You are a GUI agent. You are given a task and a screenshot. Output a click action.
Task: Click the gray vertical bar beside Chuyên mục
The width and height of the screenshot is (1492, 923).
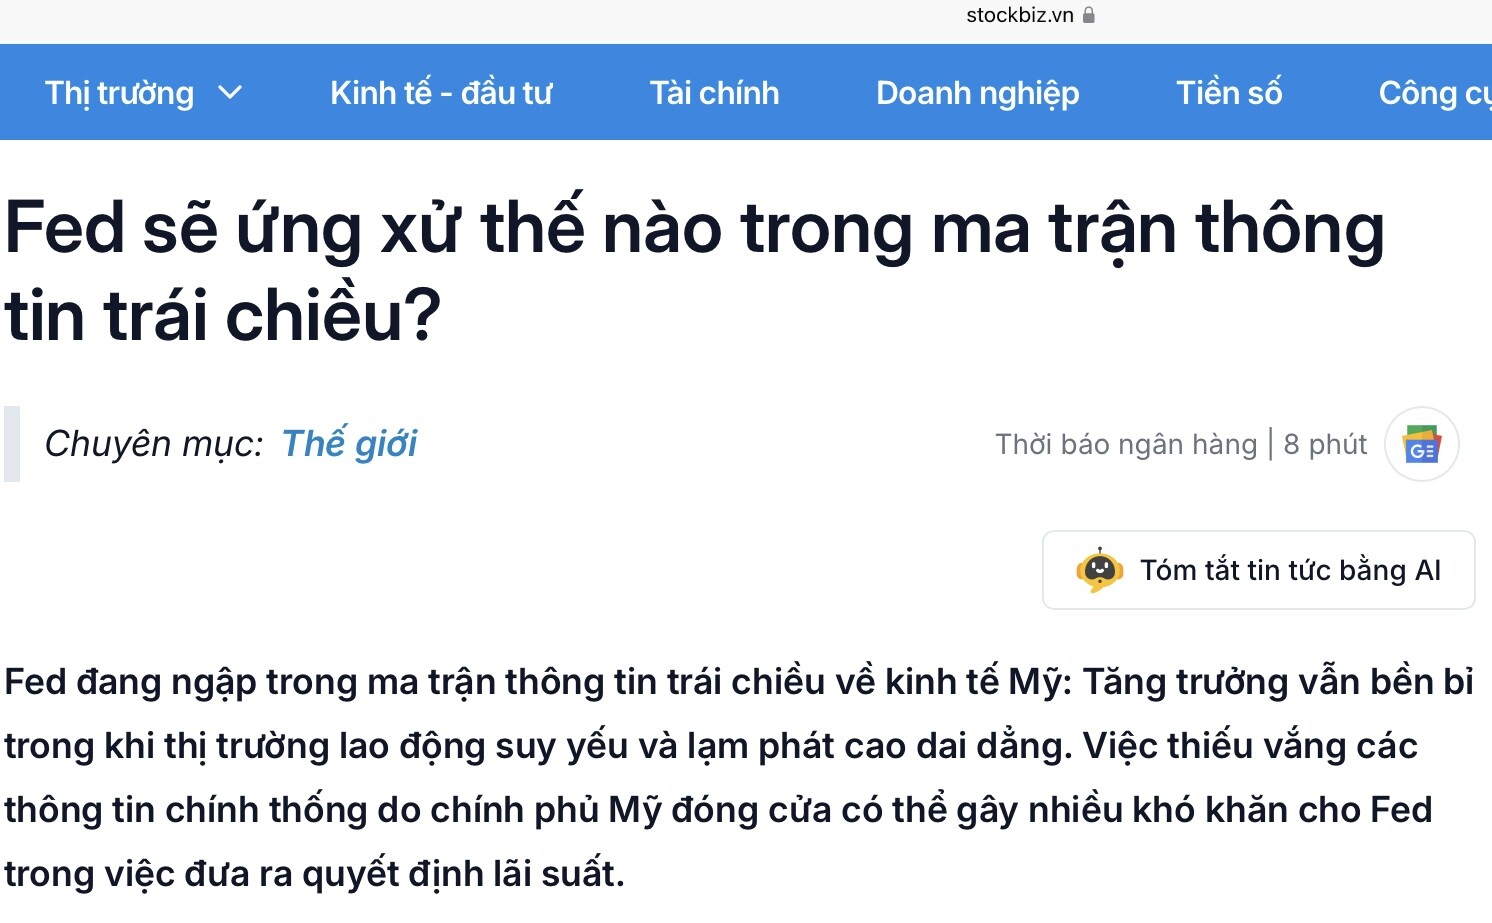coord(12,443)
